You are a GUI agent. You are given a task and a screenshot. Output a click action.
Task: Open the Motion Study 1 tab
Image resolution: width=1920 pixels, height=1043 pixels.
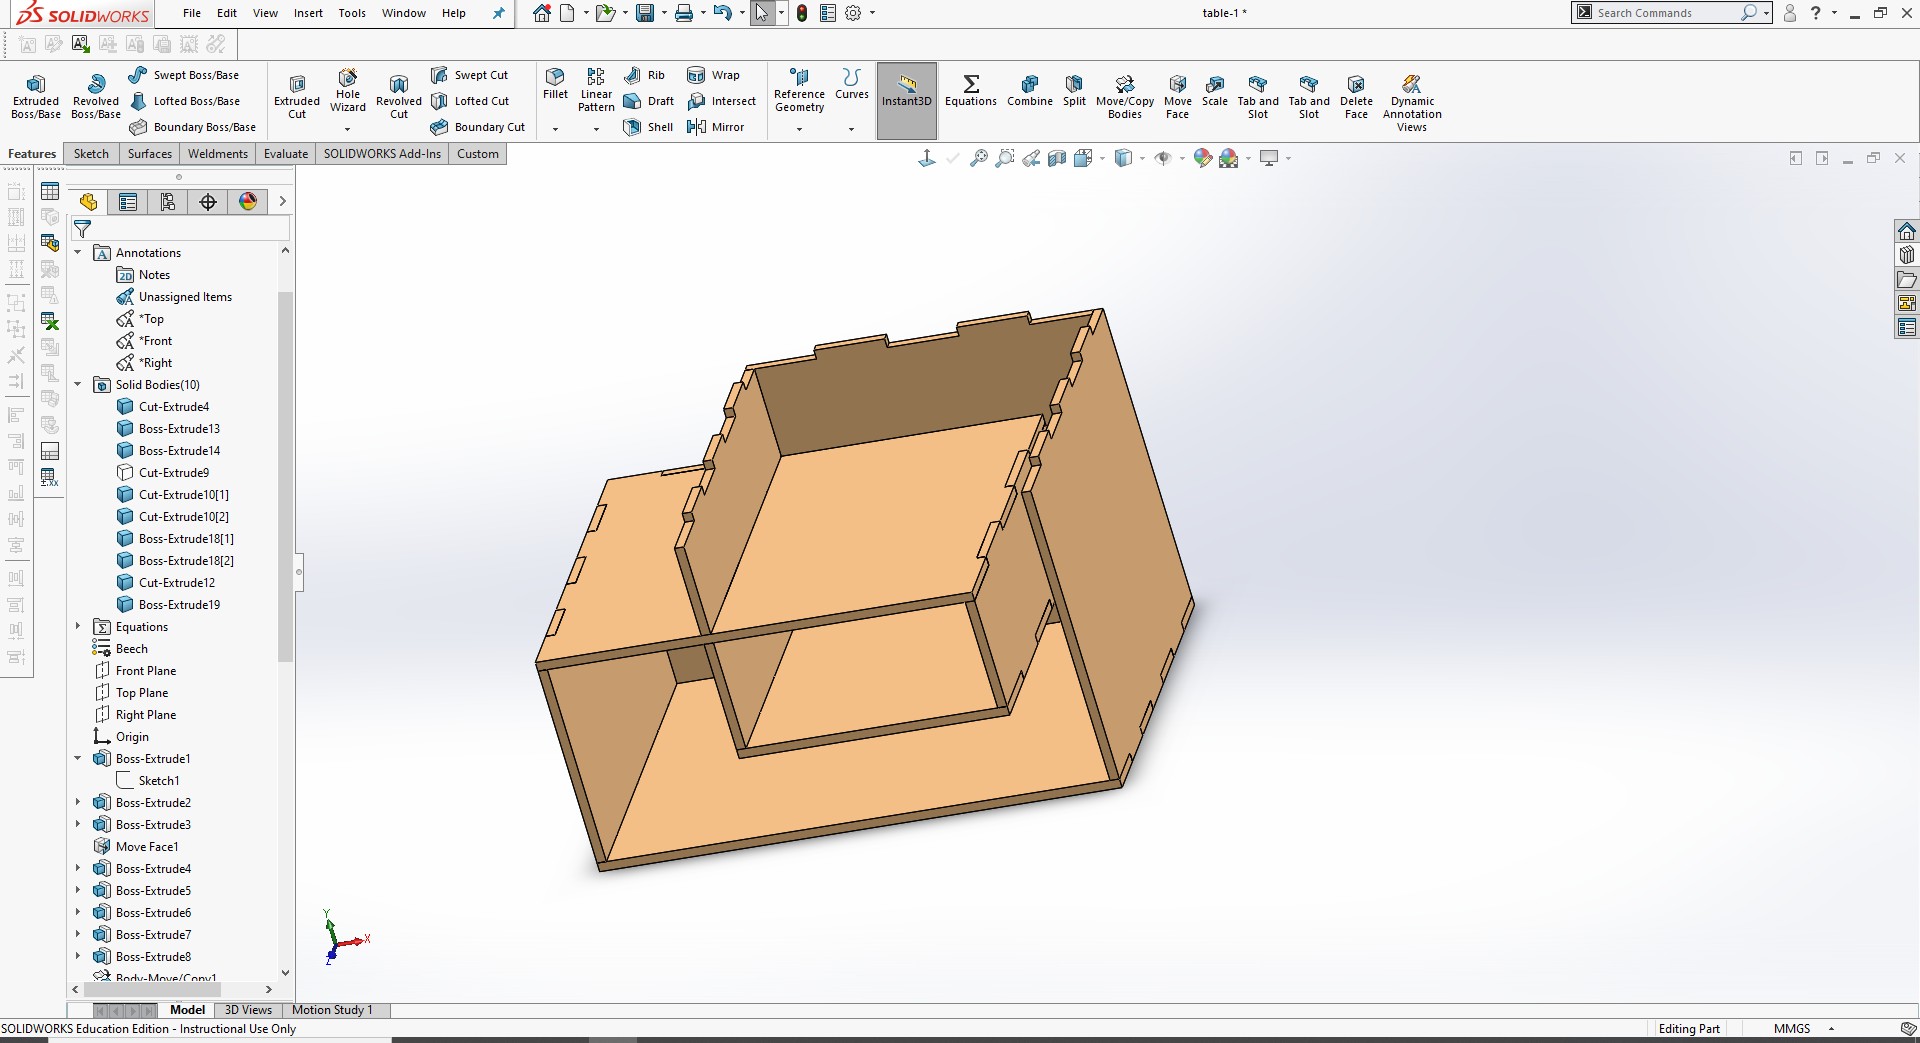pos(332,1010)
